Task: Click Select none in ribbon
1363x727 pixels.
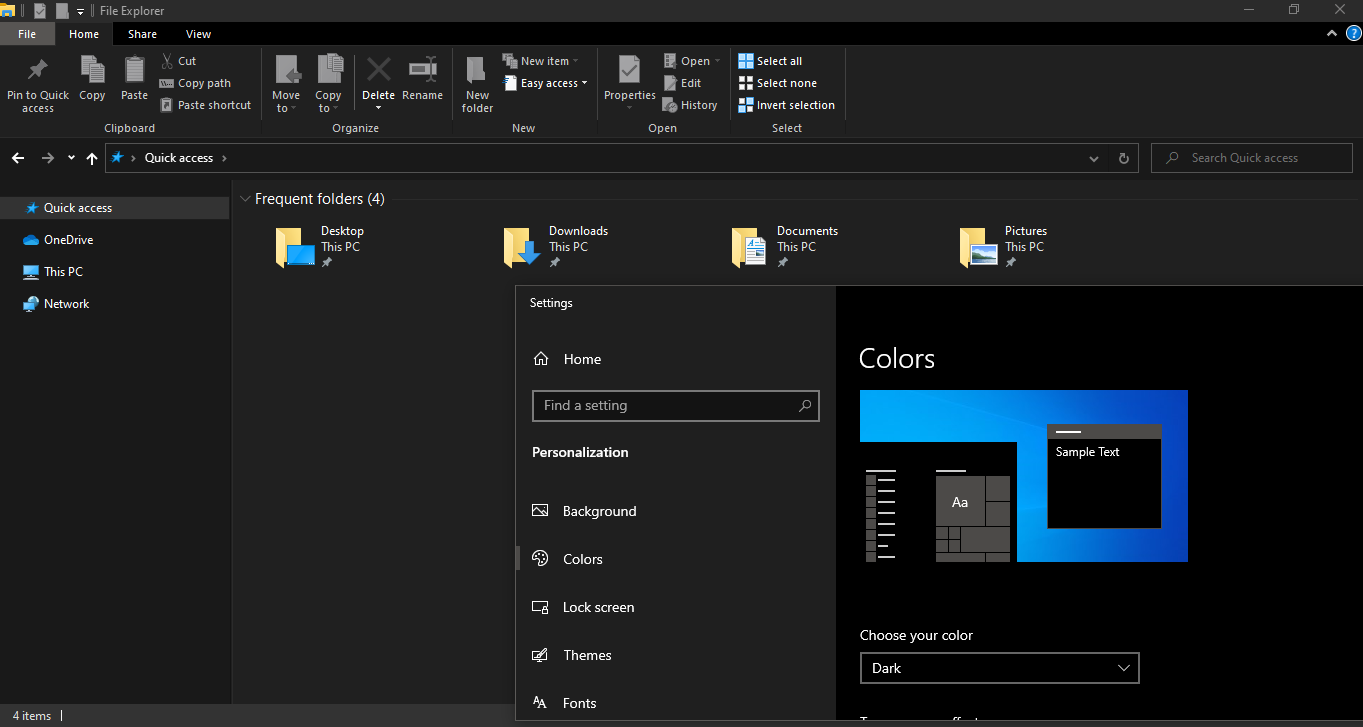Action: (777, 83)
